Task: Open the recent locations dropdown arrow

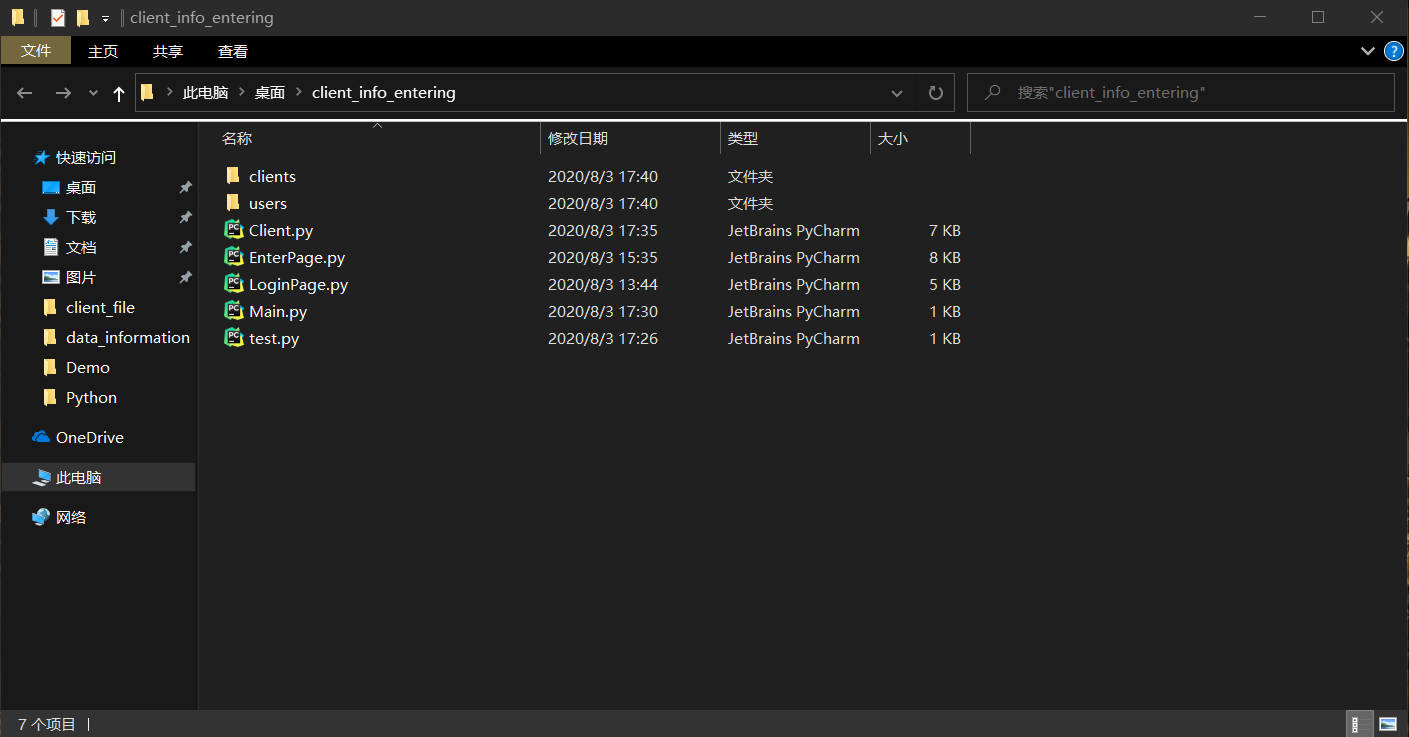Action: (94, 93)
